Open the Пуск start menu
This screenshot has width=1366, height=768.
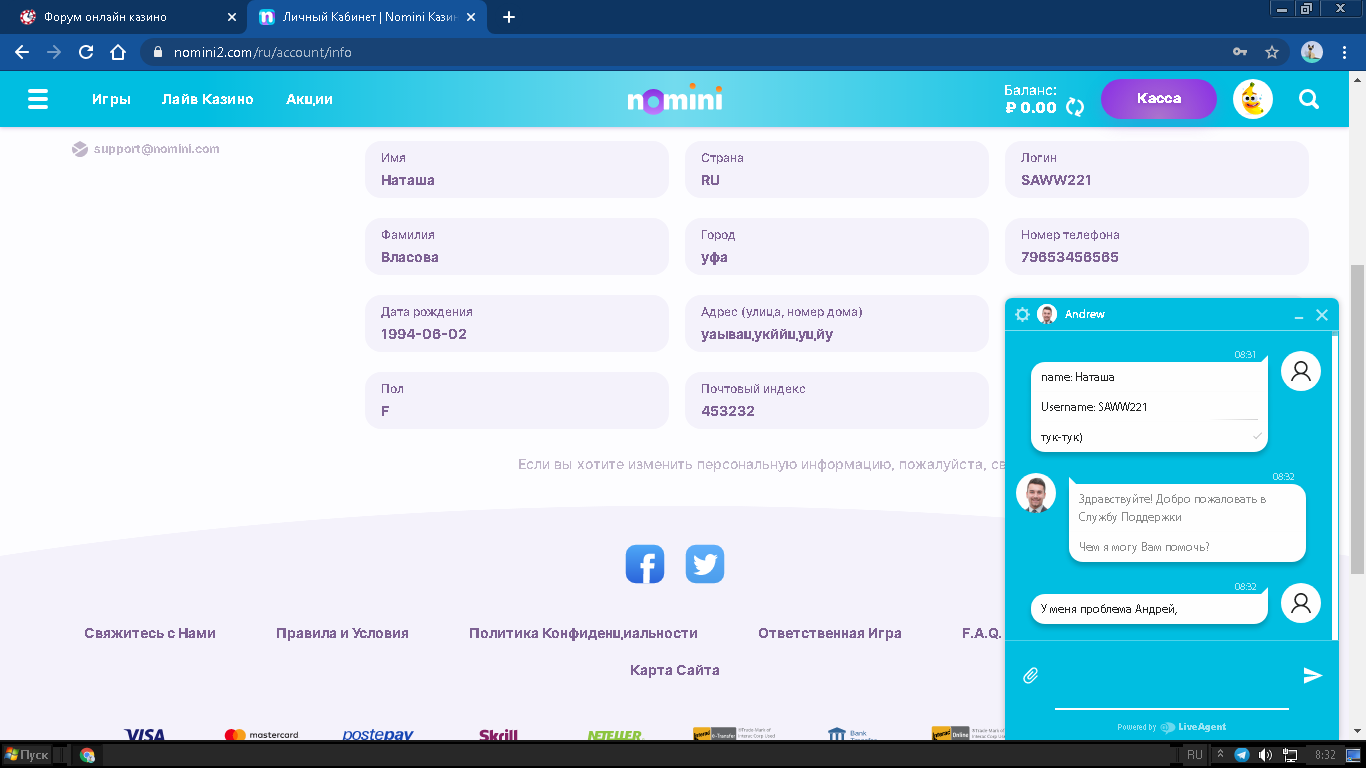click(x=27, y=755)
